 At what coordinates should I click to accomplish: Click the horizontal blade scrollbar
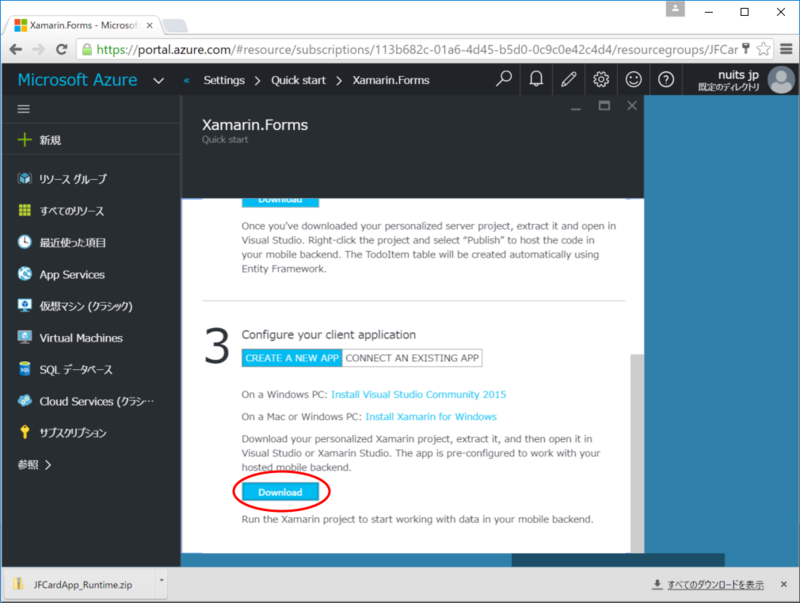tap(617, 560)
